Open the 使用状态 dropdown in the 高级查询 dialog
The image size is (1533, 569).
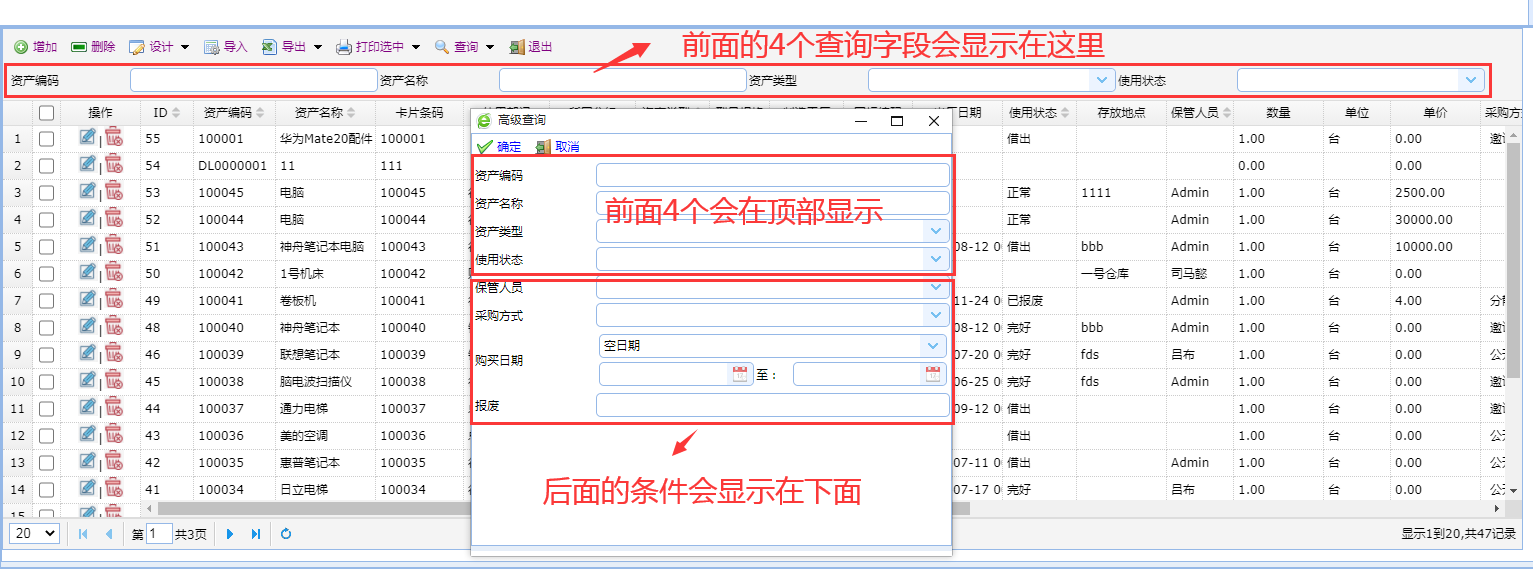click(x=936, y=259)
